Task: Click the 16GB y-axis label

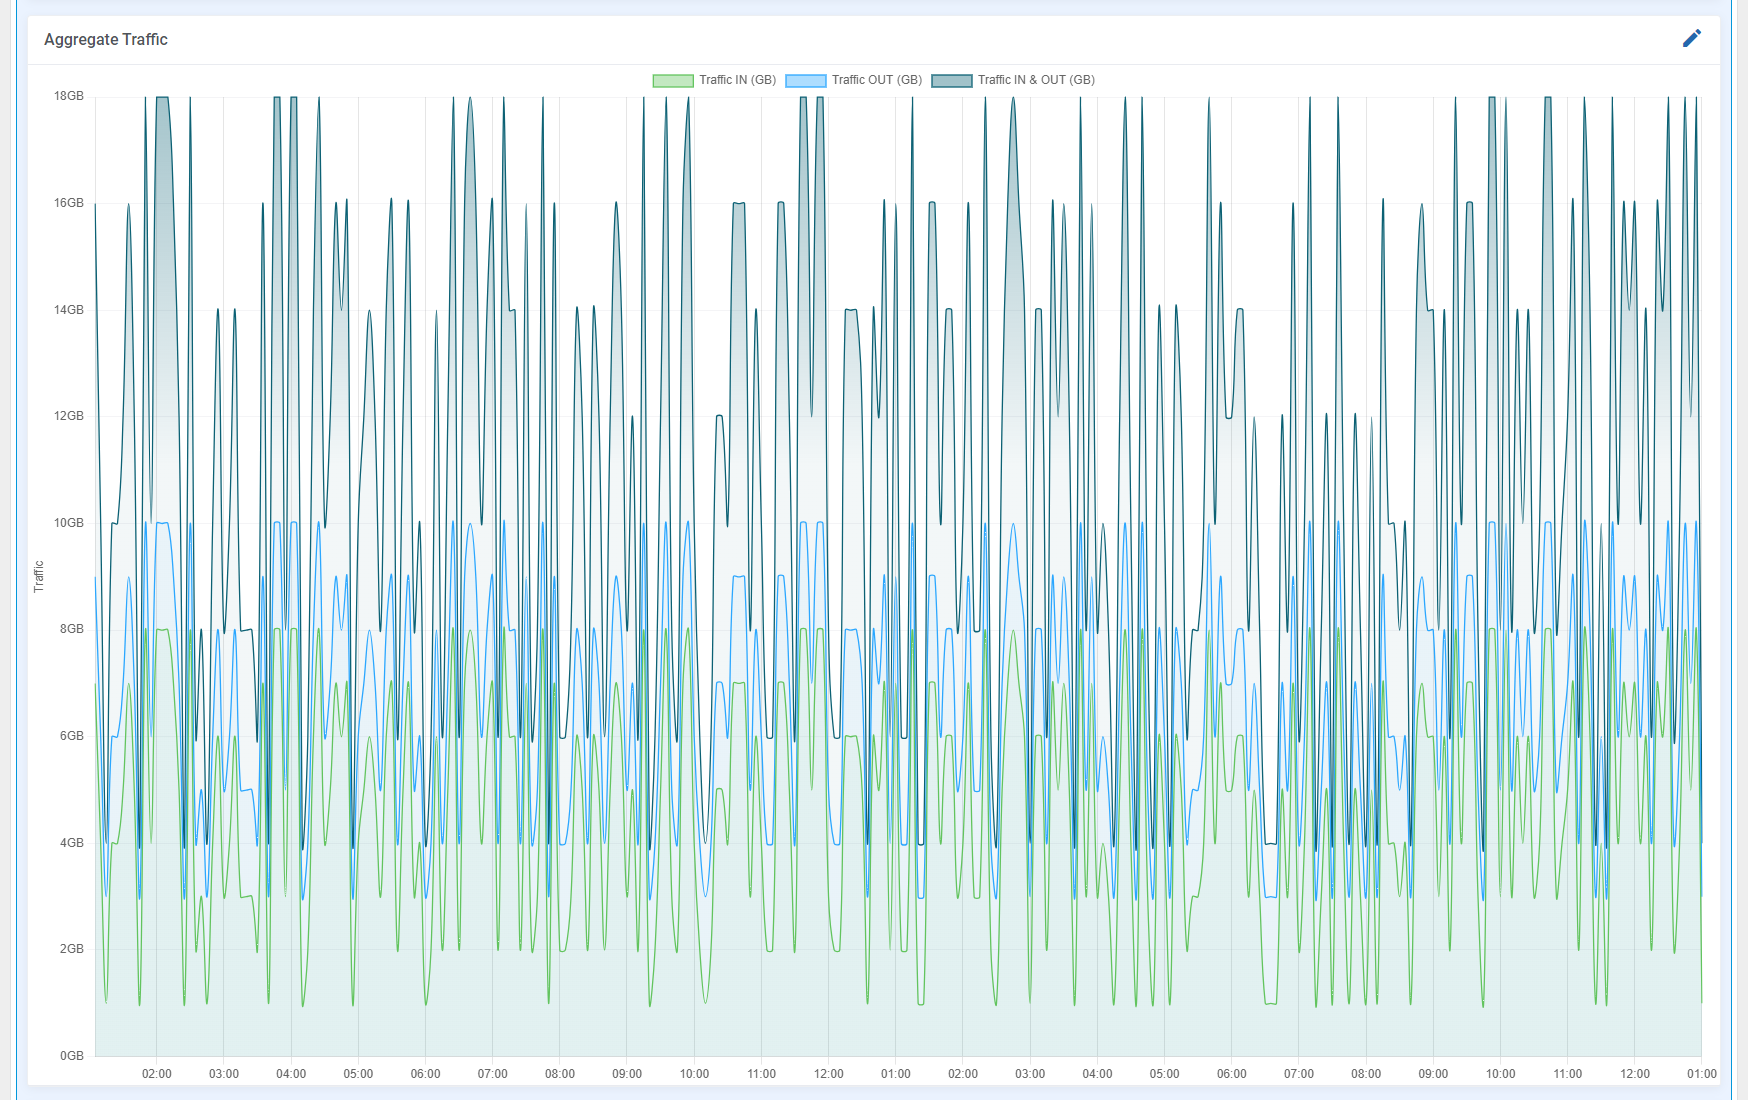Action: point(69,203)
